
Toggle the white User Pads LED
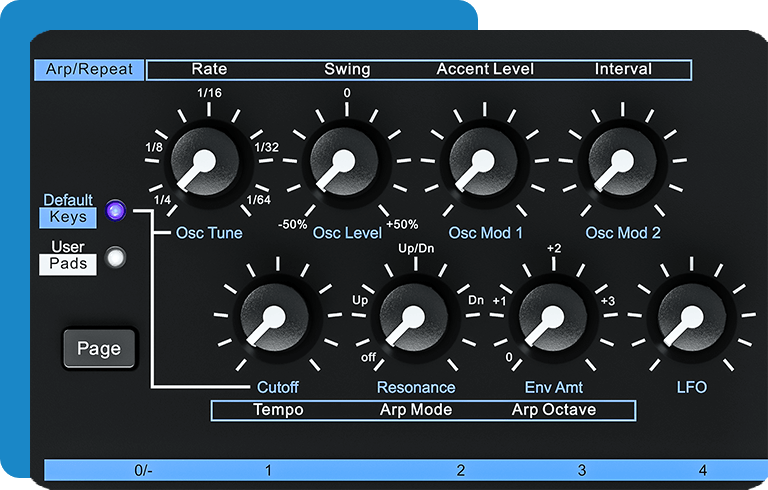(116, 258)
